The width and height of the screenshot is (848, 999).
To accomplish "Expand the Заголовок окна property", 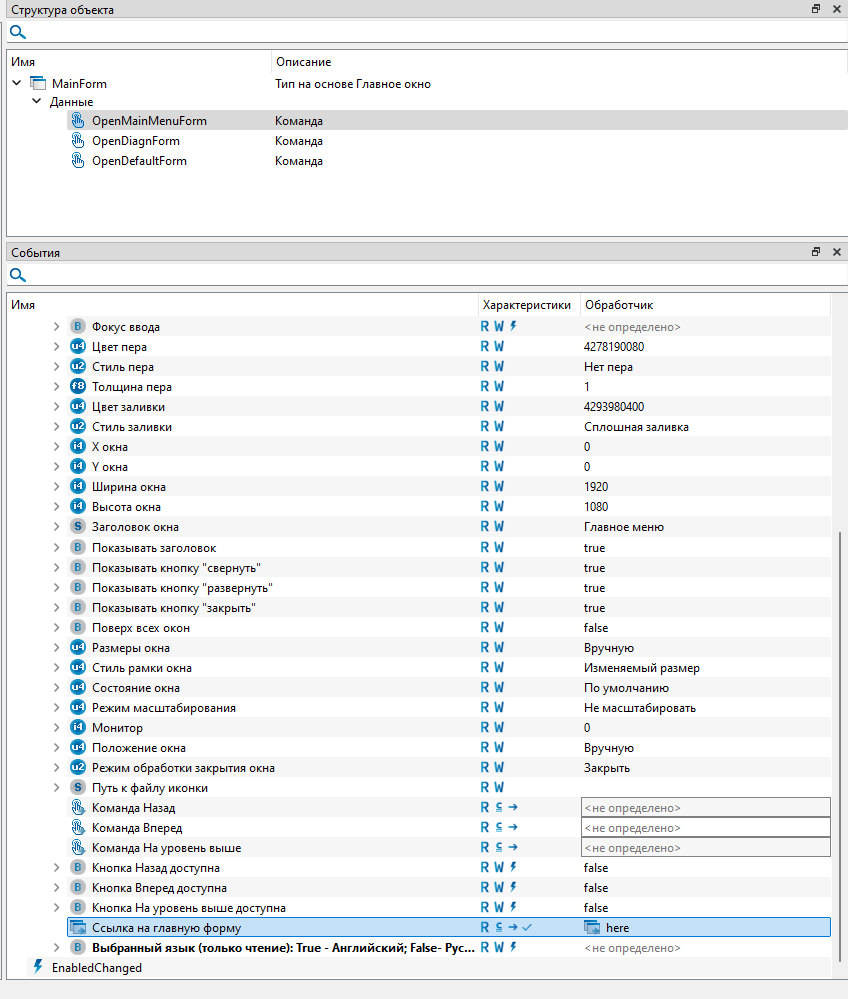I will coord(57,527).
